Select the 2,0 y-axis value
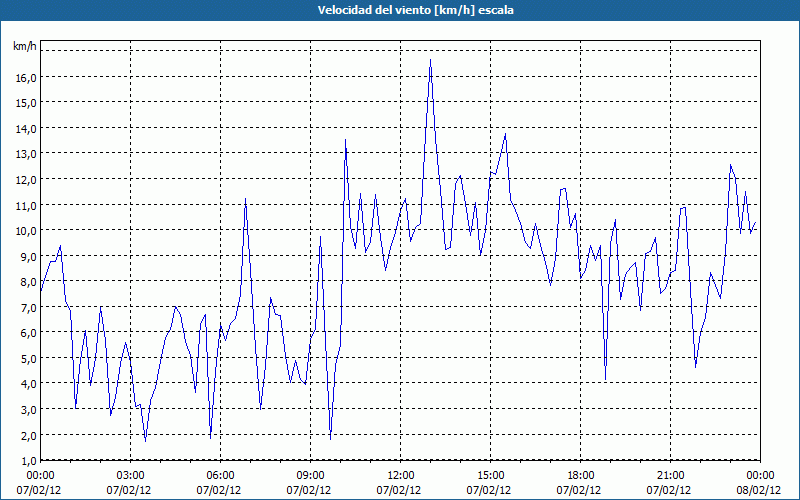Viewport: 800px width, 500px height. coord(28,435)
